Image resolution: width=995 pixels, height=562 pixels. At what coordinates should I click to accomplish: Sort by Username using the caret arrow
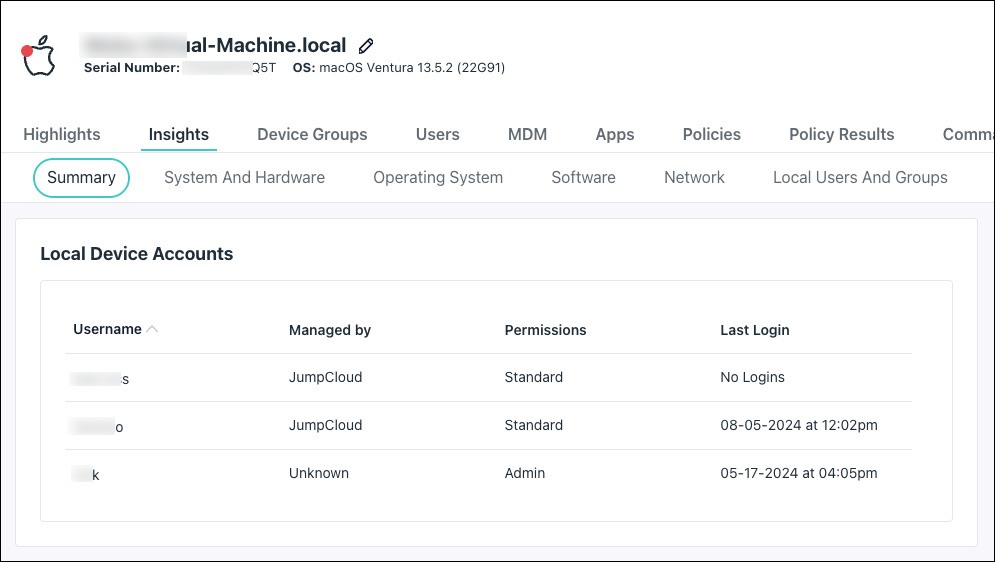pos(152,329)
